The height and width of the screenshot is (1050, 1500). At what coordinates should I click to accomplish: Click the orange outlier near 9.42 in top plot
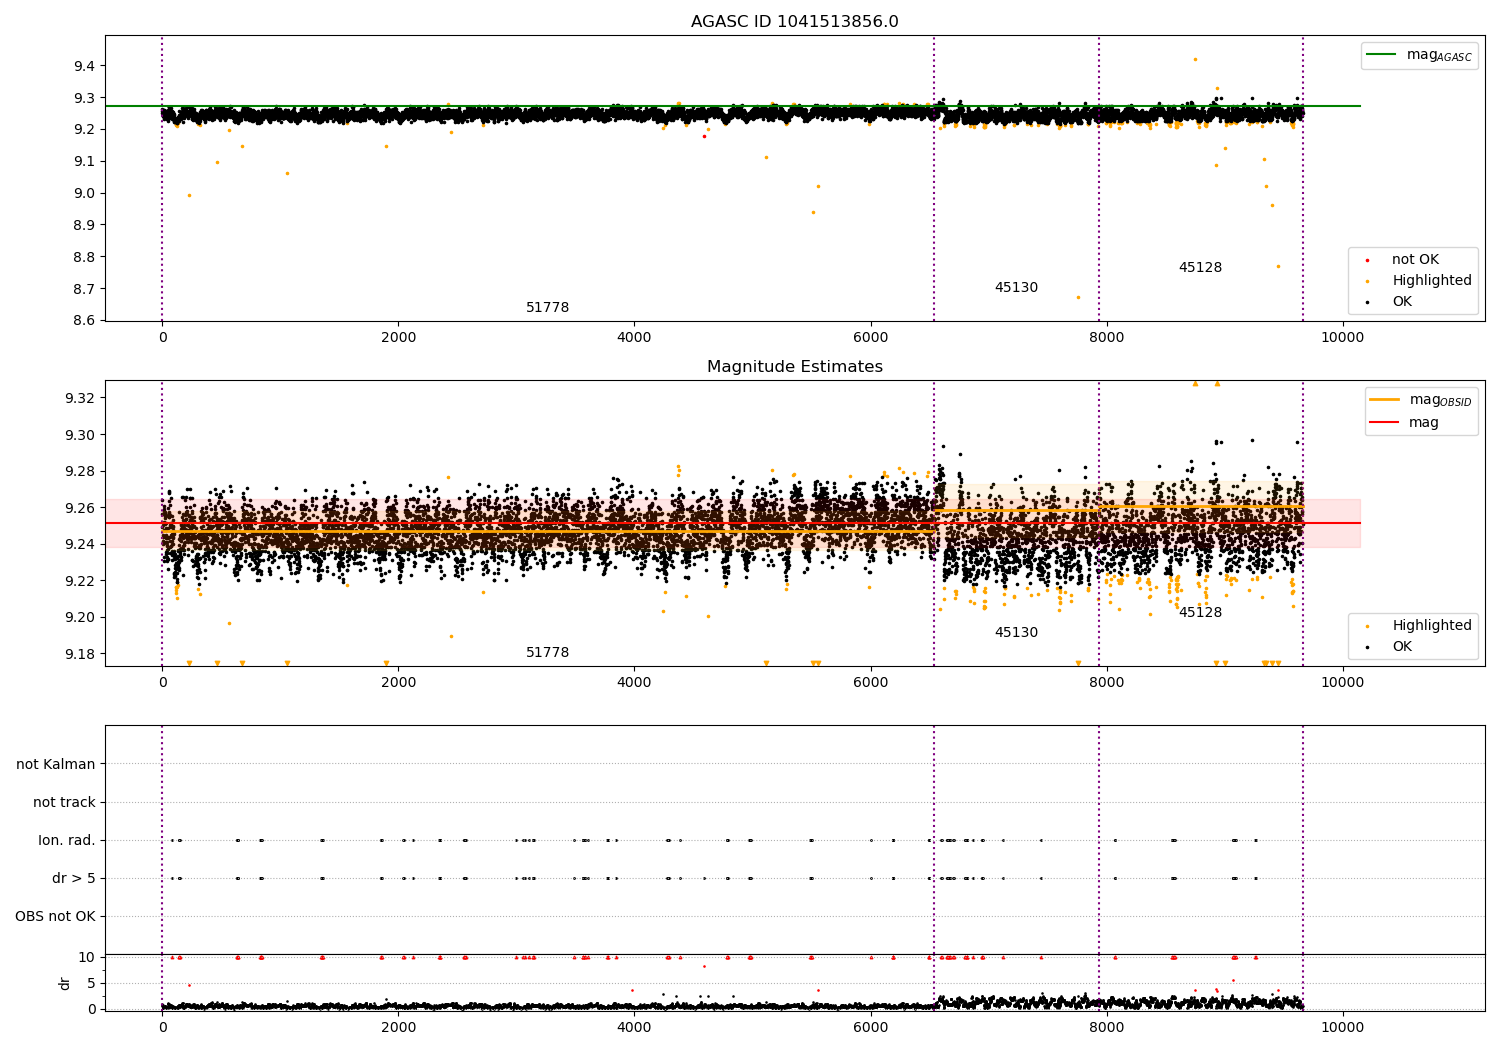(1195, 59)
